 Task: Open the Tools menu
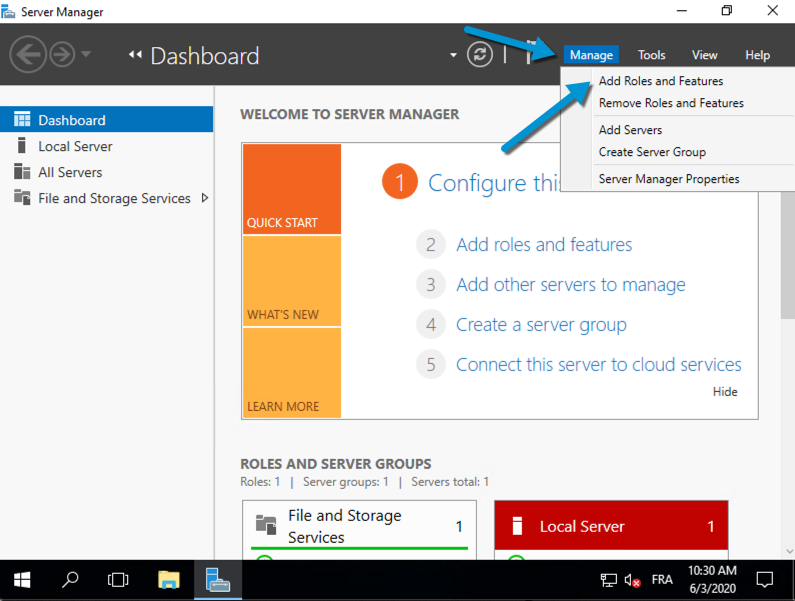652,55
